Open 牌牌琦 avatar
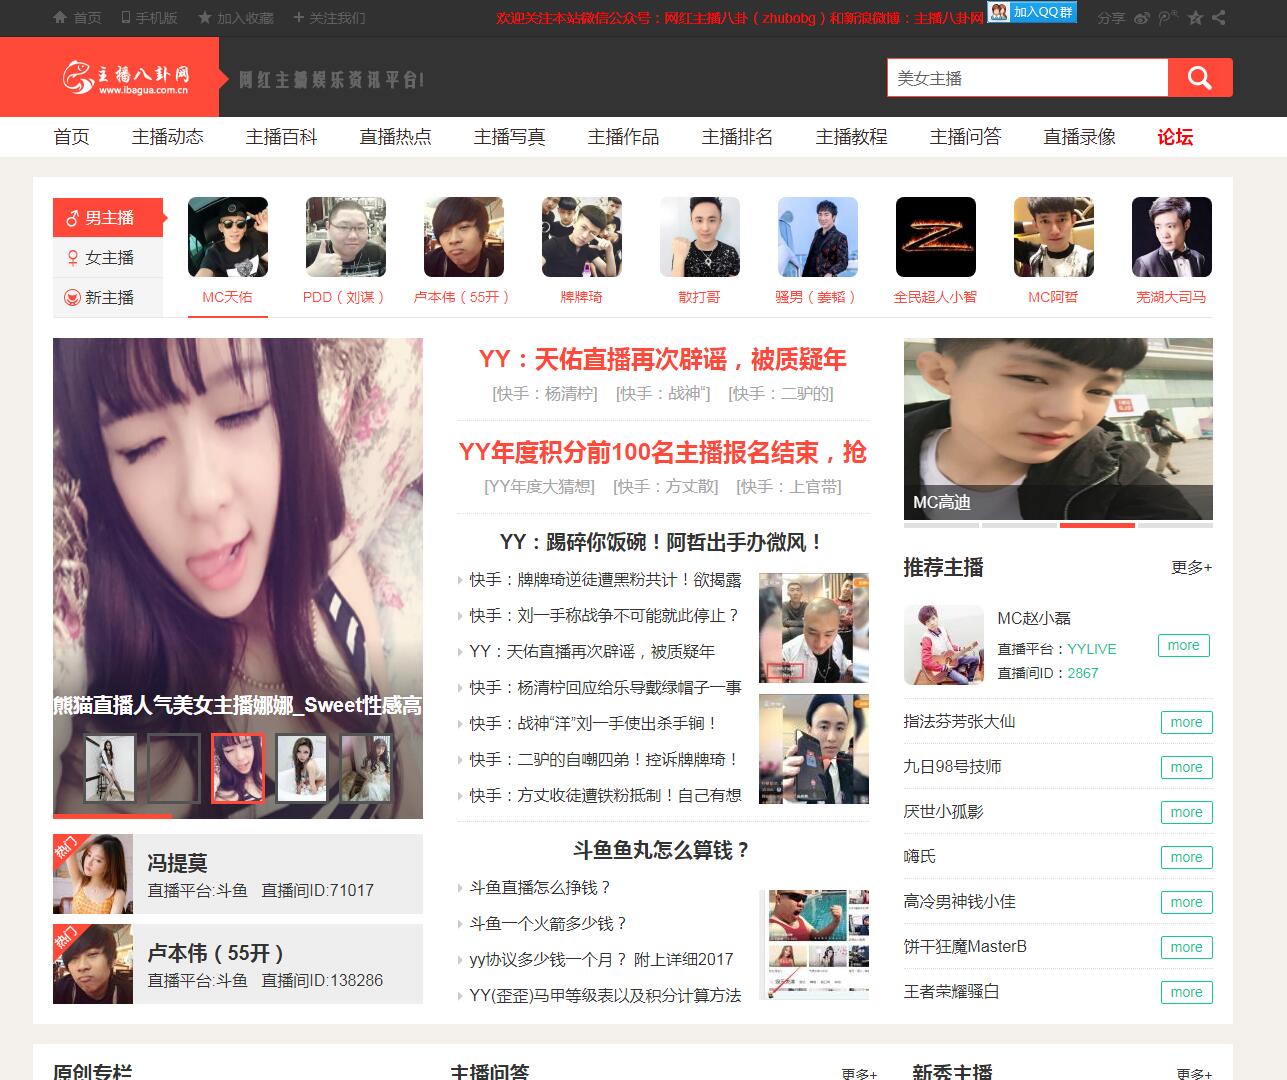The width and height of the screenshot is (1287, 1080). (582, 237)
